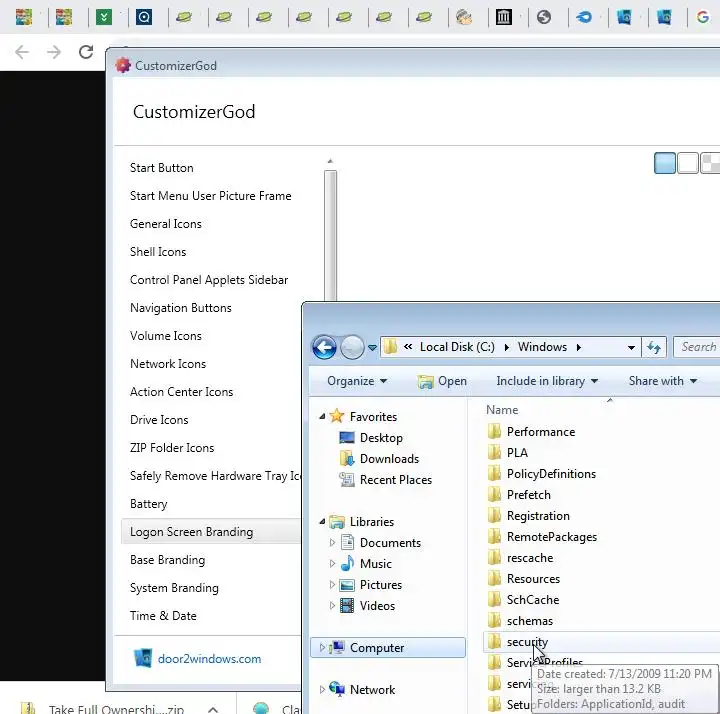The width and height of the screenshot is (720, 714).
Task: Go back in the Explorer window
Action: 324,347
